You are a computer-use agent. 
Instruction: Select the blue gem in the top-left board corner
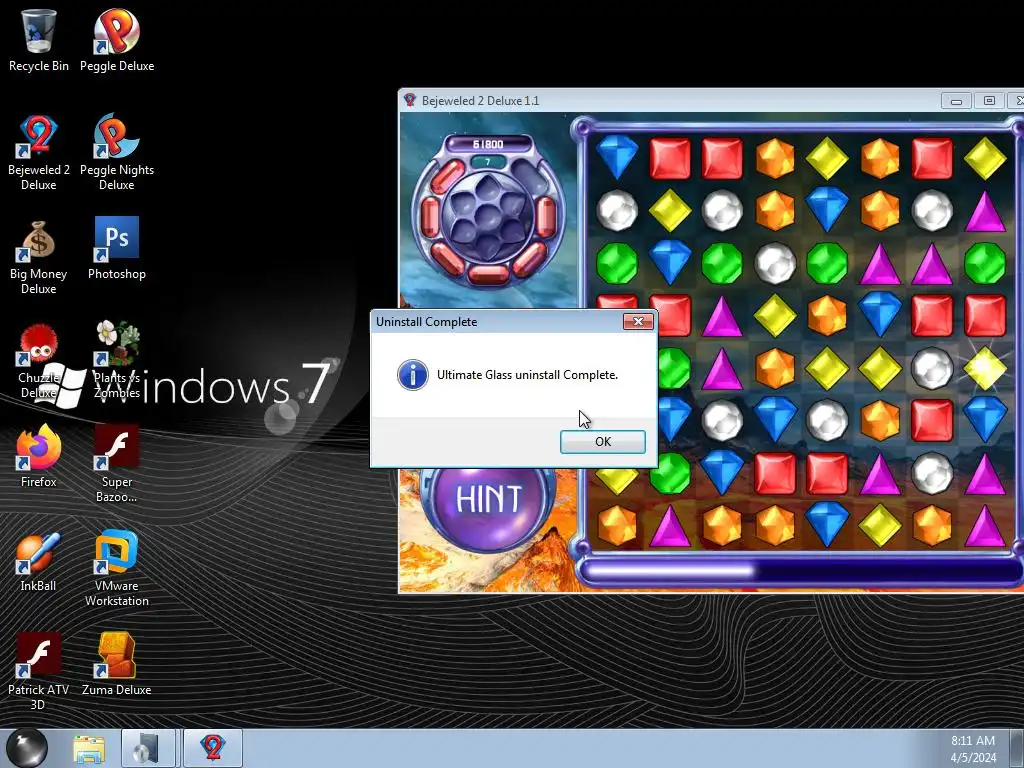(617, 157)
